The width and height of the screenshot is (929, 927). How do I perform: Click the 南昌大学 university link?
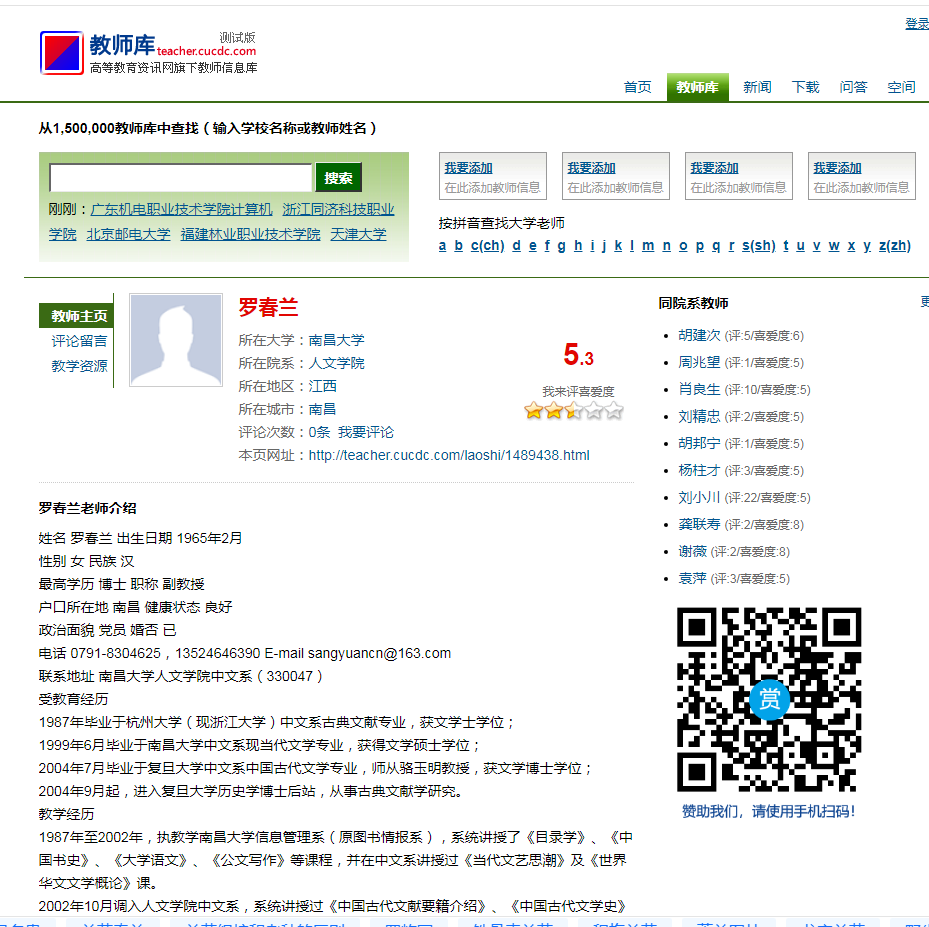point(336,339)
